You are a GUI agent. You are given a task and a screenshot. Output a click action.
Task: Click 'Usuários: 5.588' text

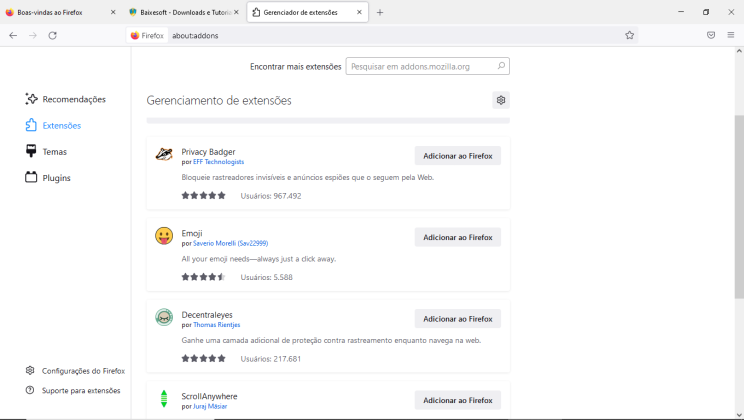pos(267,277)
